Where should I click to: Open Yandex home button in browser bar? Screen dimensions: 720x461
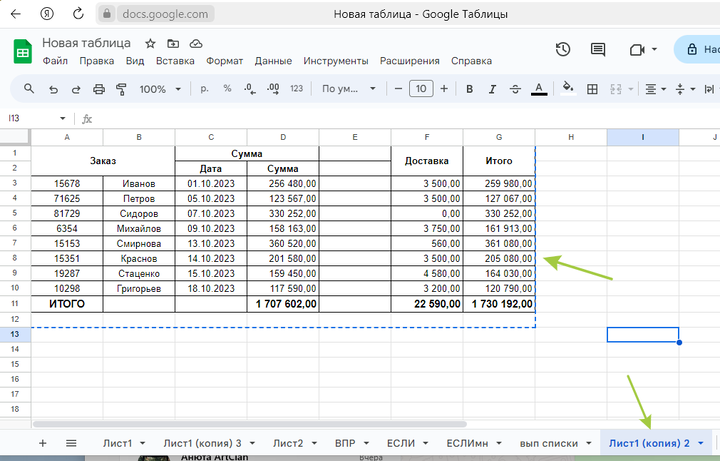pos(47,14)
